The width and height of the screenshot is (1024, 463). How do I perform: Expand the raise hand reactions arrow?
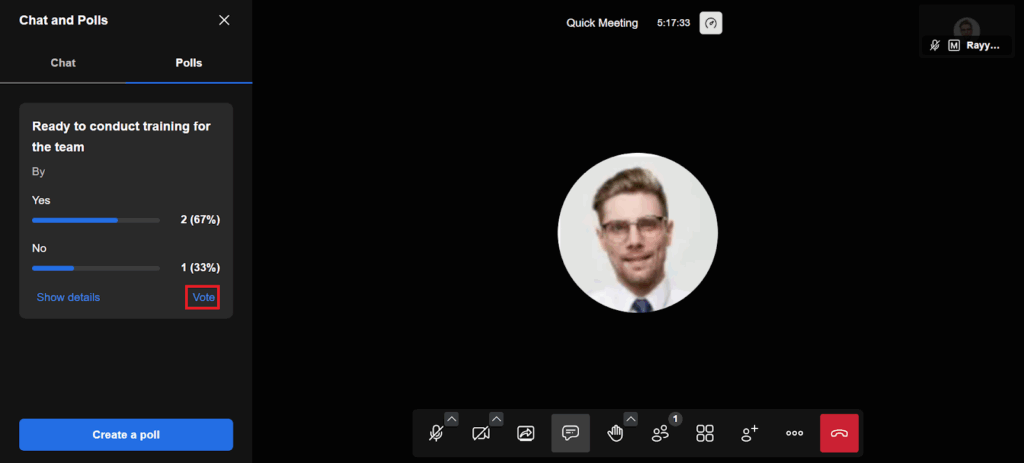[x=630, y=419]
